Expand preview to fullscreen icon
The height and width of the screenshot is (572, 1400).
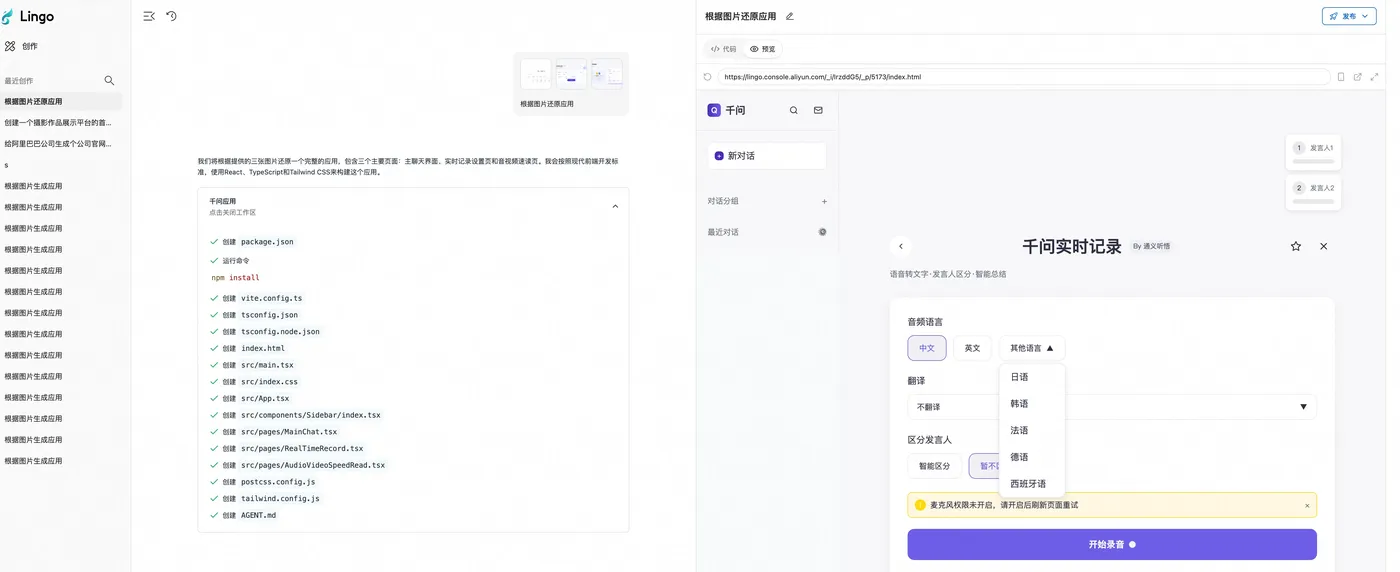click(1374, 76)
